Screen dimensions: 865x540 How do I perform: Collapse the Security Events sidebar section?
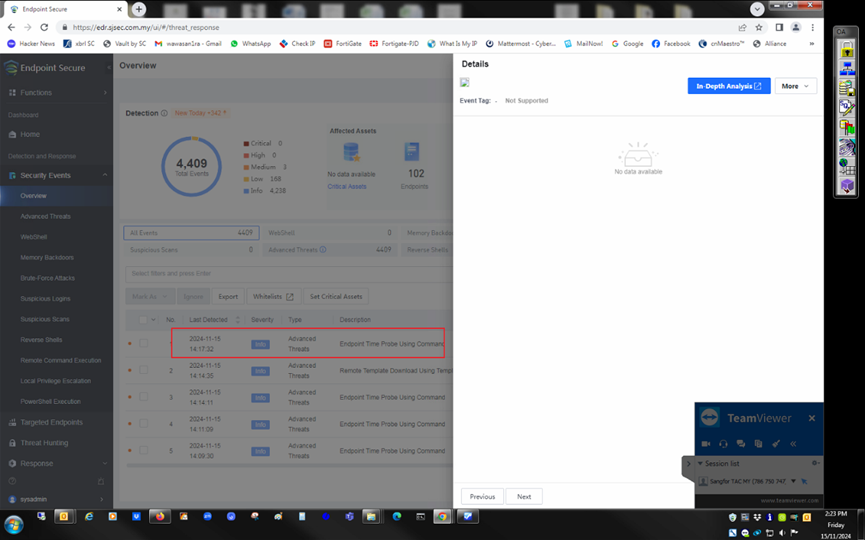point(104,175)
